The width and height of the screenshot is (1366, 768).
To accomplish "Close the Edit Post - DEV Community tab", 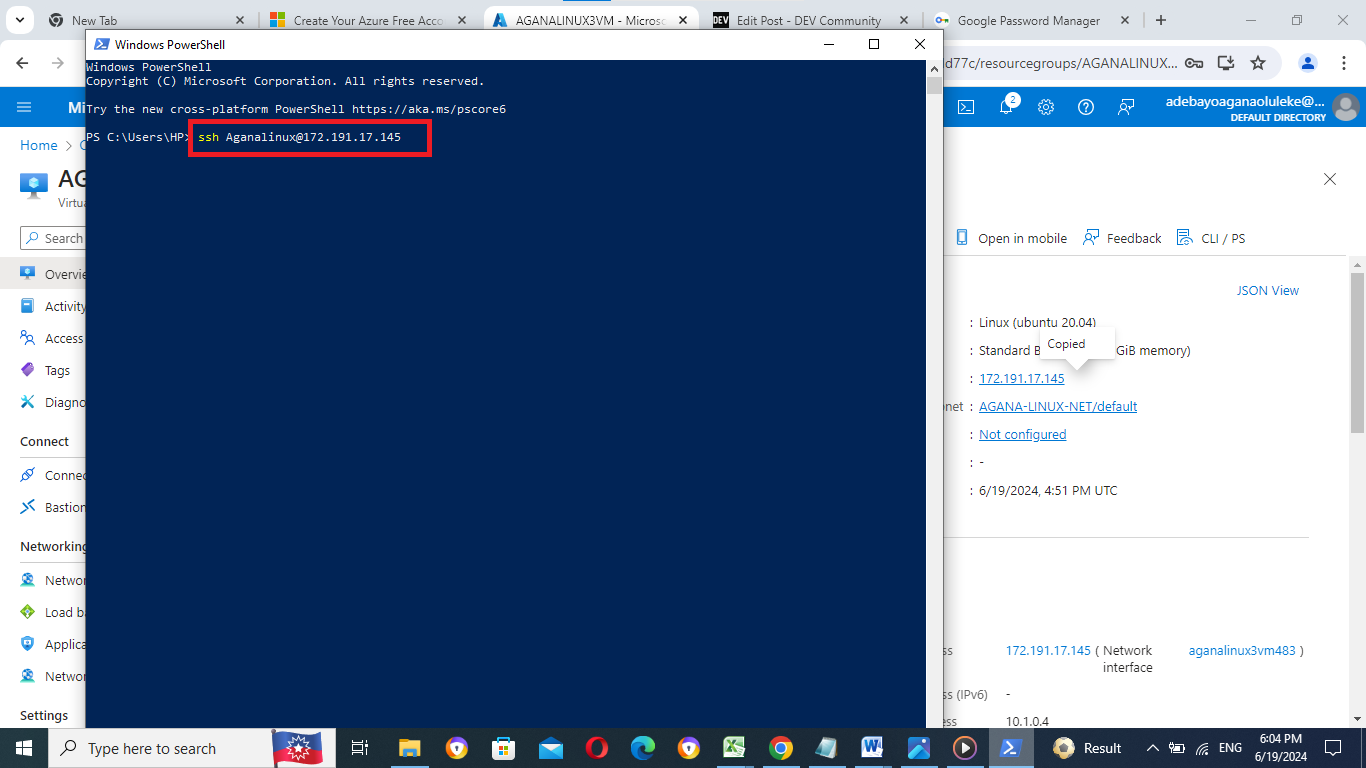I will 903,20.
